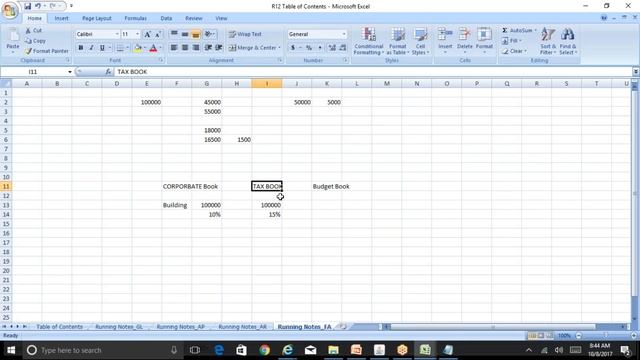
Task: Open the Merge & Center dropdown arrow
Action: pos(280,48)
